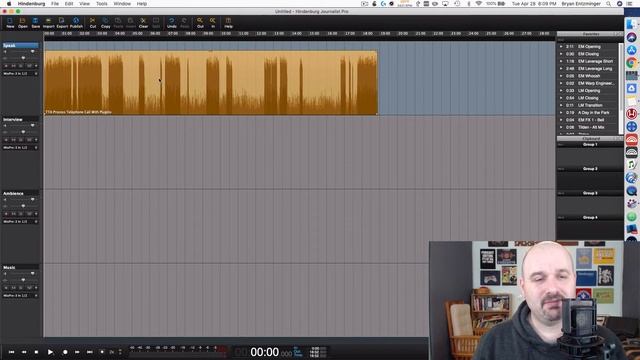The height and width of the screenshot is (360, 640).
Task: Open the Help toolbar icon
Action: click(228, 23)
